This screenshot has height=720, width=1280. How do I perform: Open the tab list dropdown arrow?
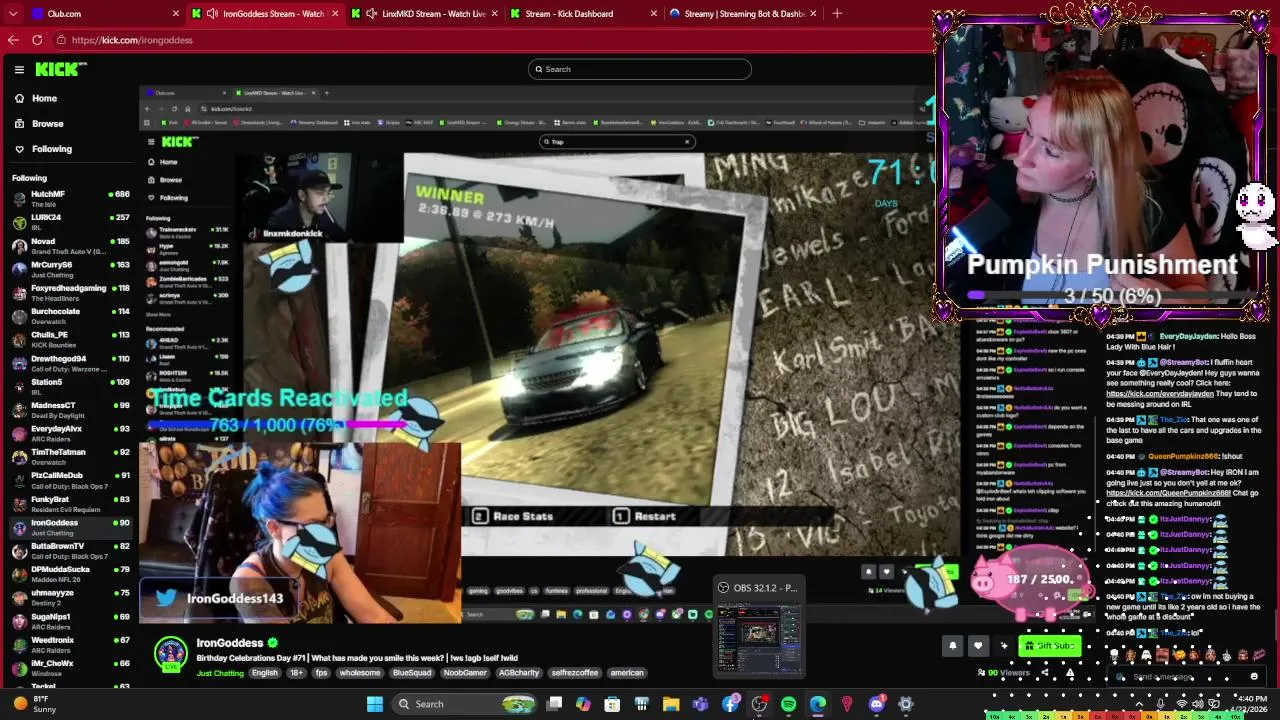click(13, 14)
